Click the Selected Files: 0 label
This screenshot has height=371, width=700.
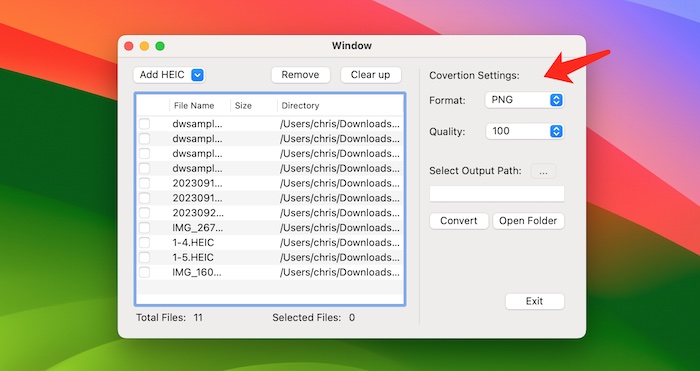pos(314,318)
